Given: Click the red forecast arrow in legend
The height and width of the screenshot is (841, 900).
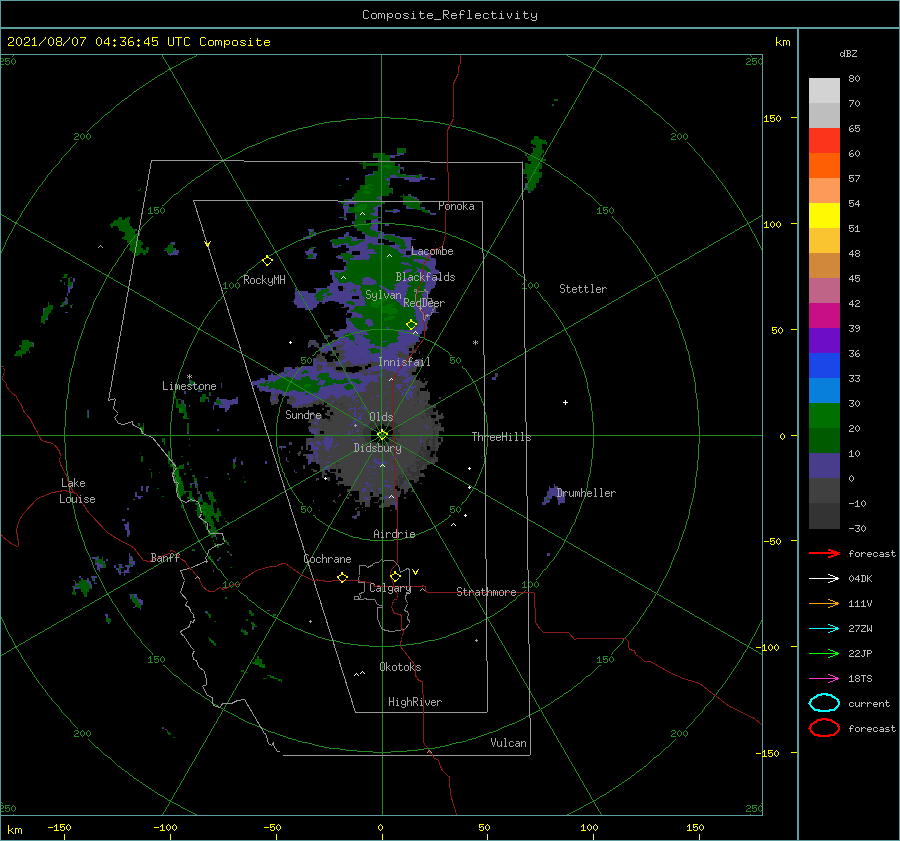Looking at the screenshot, I should point(824,553).
